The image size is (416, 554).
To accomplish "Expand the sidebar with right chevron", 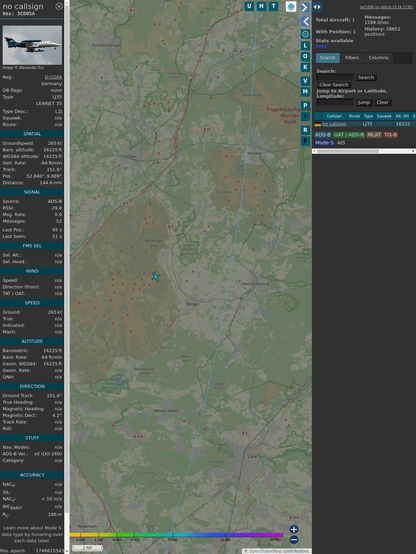I will coord(305,7).
